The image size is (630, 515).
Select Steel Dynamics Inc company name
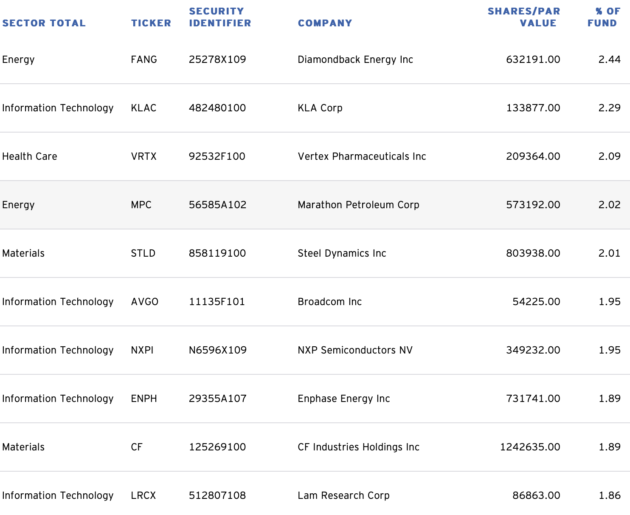(342, 253)
